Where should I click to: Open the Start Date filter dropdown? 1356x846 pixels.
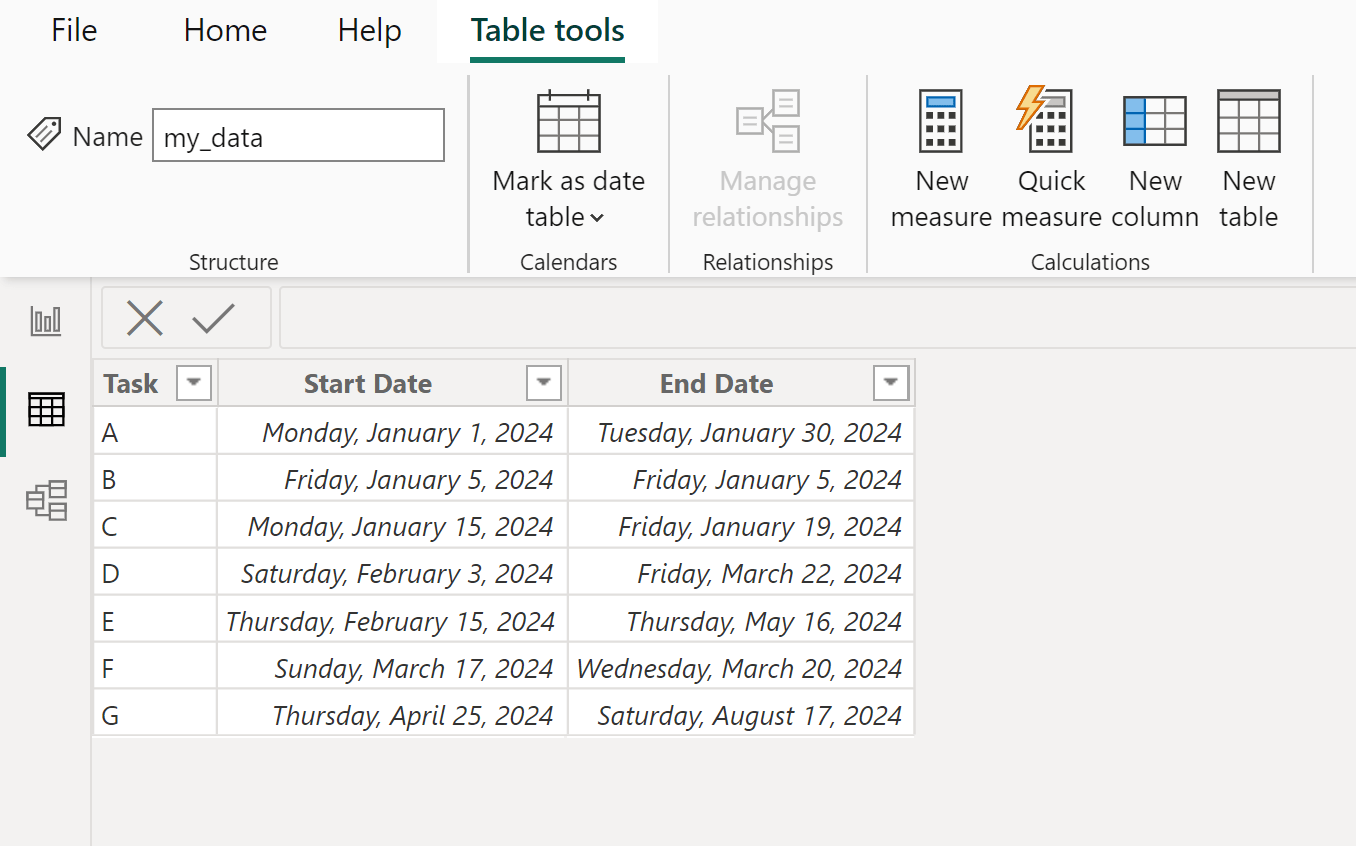coord(543,382)
